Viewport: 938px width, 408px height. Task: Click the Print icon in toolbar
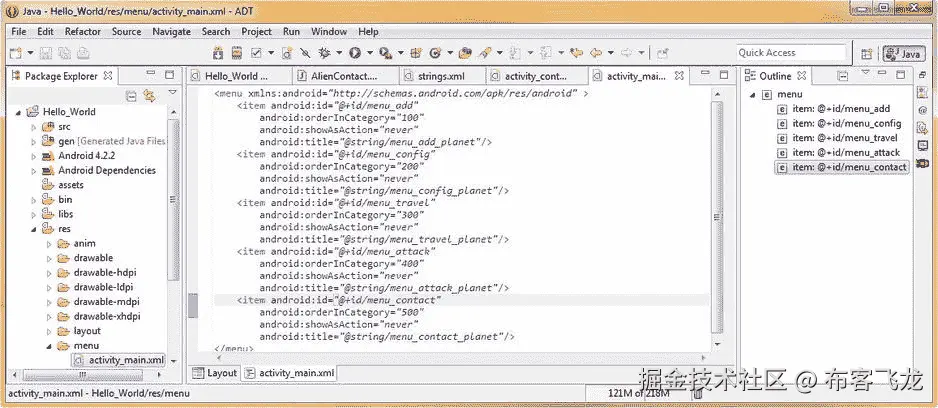tap(83, 53)
